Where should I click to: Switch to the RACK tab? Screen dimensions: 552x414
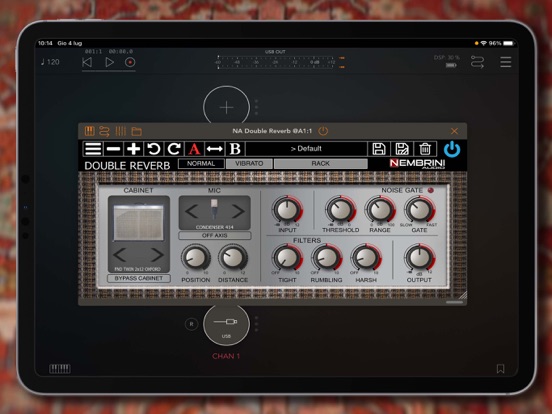[x=321, y=163]
